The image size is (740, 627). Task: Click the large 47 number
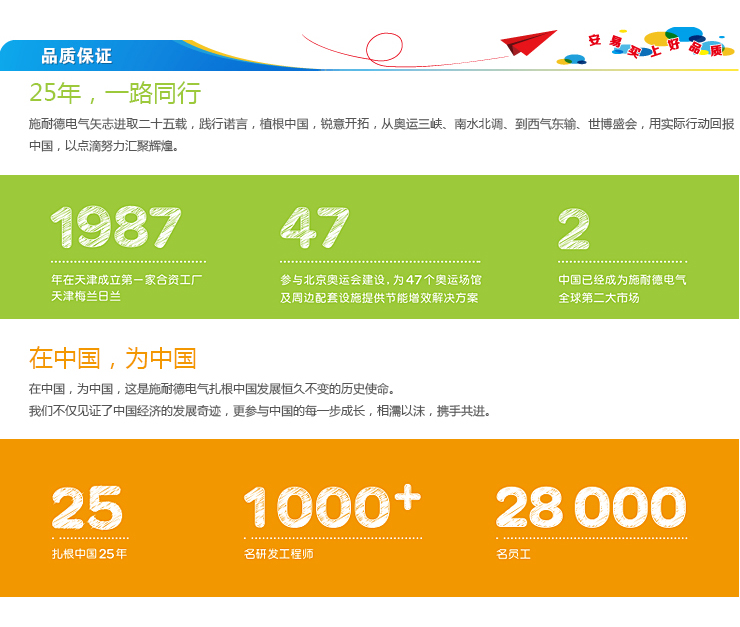(x=315, y=227)
